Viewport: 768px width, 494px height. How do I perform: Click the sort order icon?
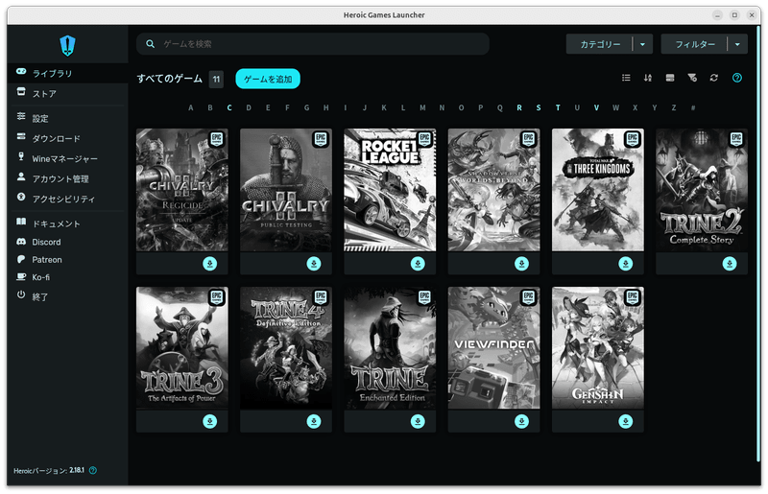[647, 78]
